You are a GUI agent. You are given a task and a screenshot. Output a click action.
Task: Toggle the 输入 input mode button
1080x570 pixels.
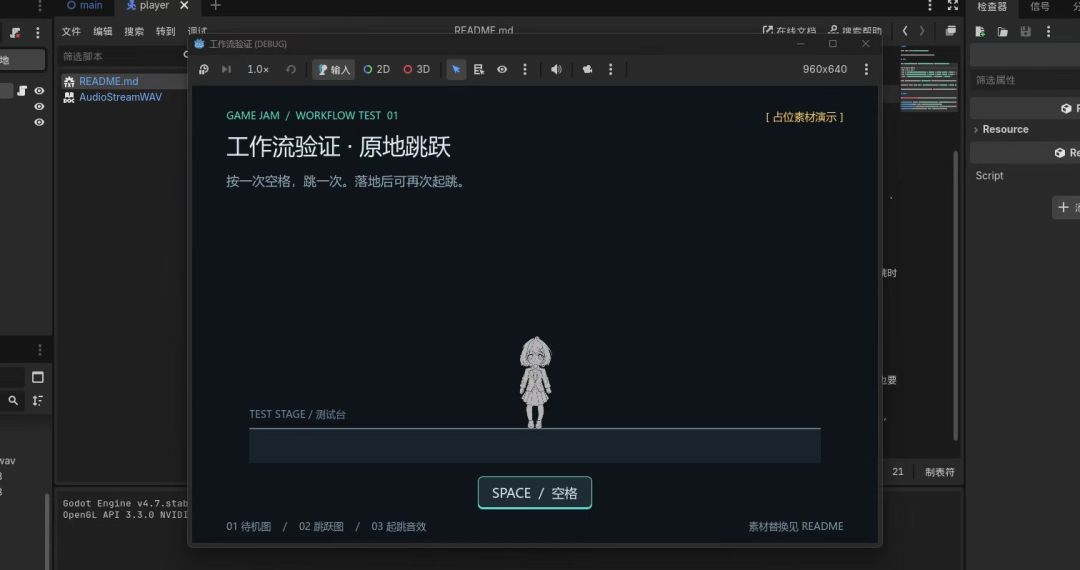[333, 70]
